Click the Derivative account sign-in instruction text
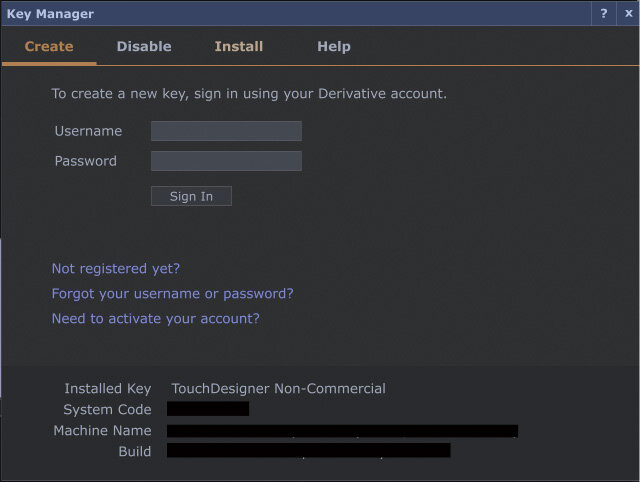The image size is (640, 482). click(249, 94)
